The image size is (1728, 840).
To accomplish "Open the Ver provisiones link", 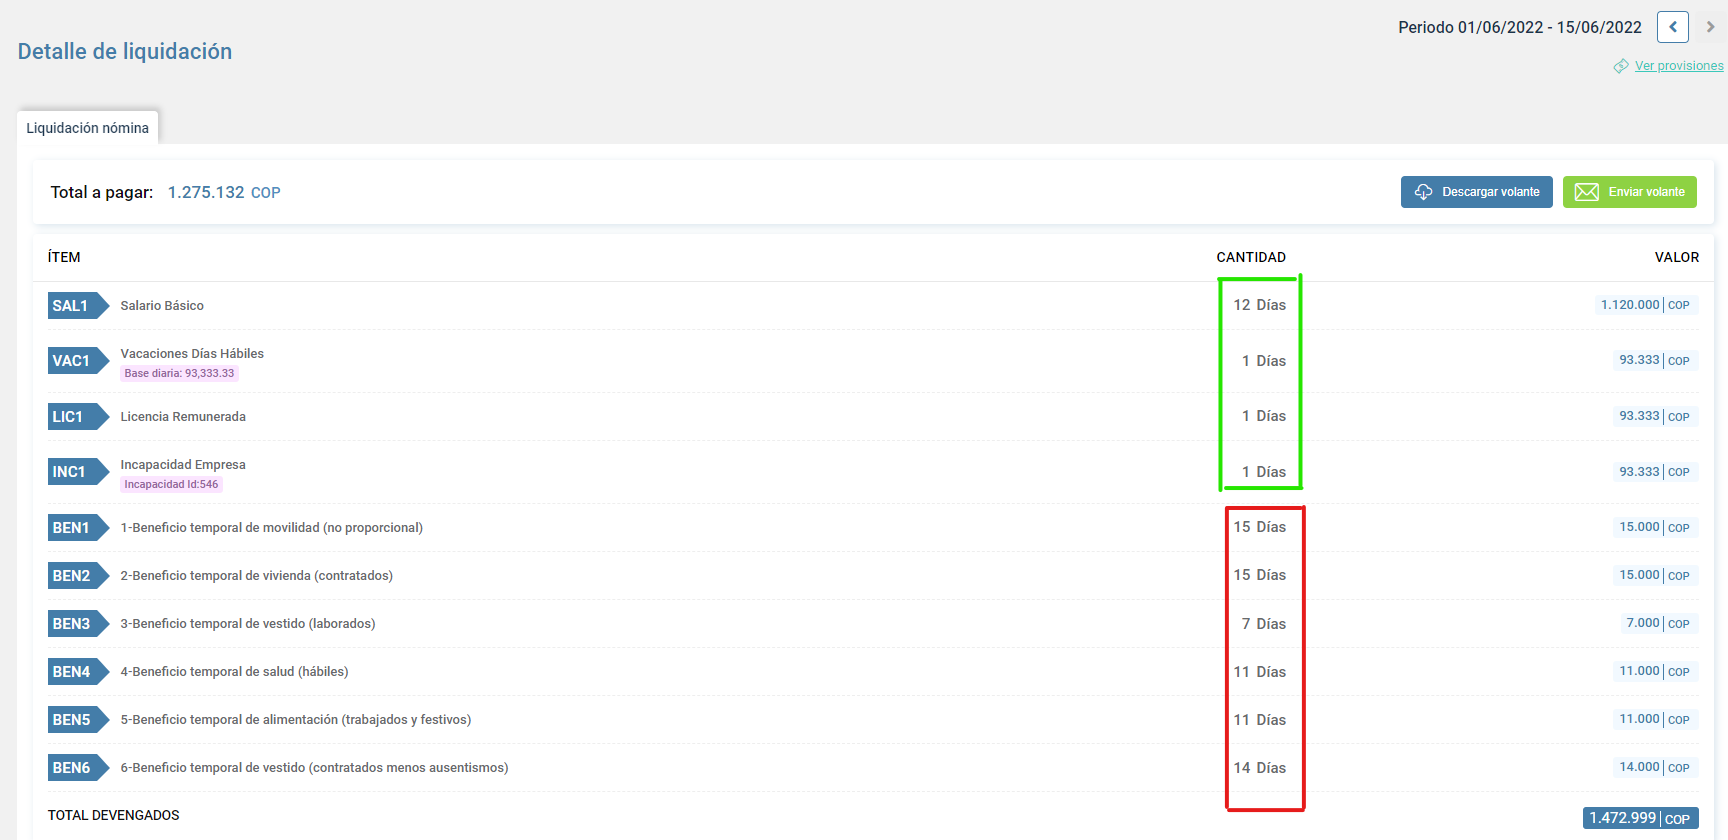I will [x=1679, y=66].
